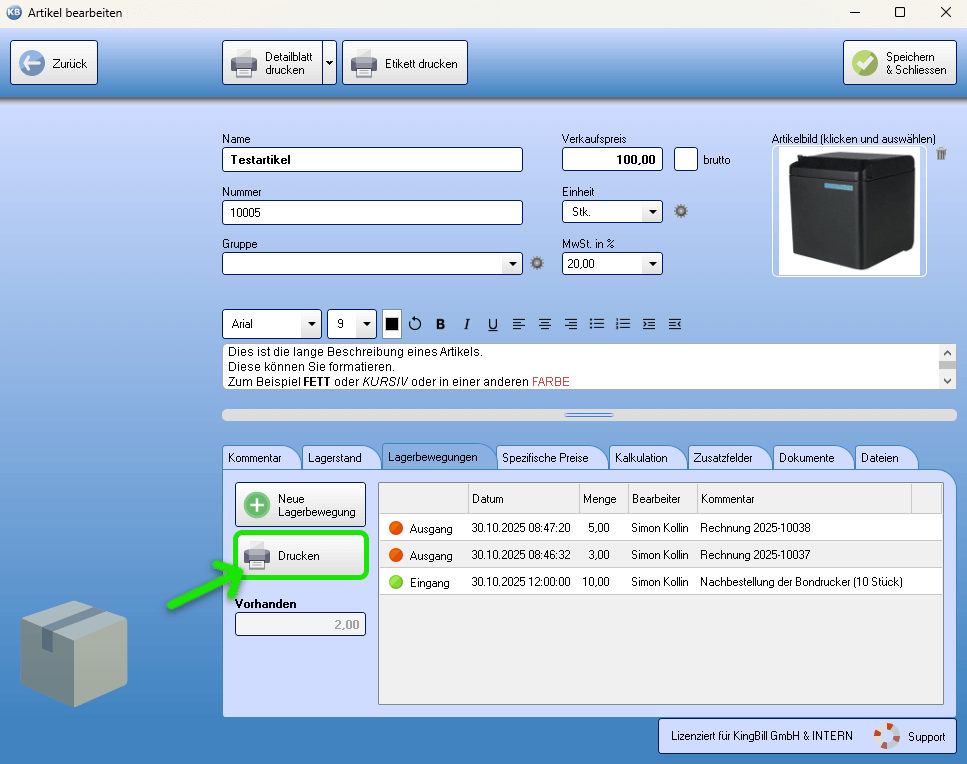Underline the selected description text
This screenshot has width=967, height=764.
click(x=492, y=324)
